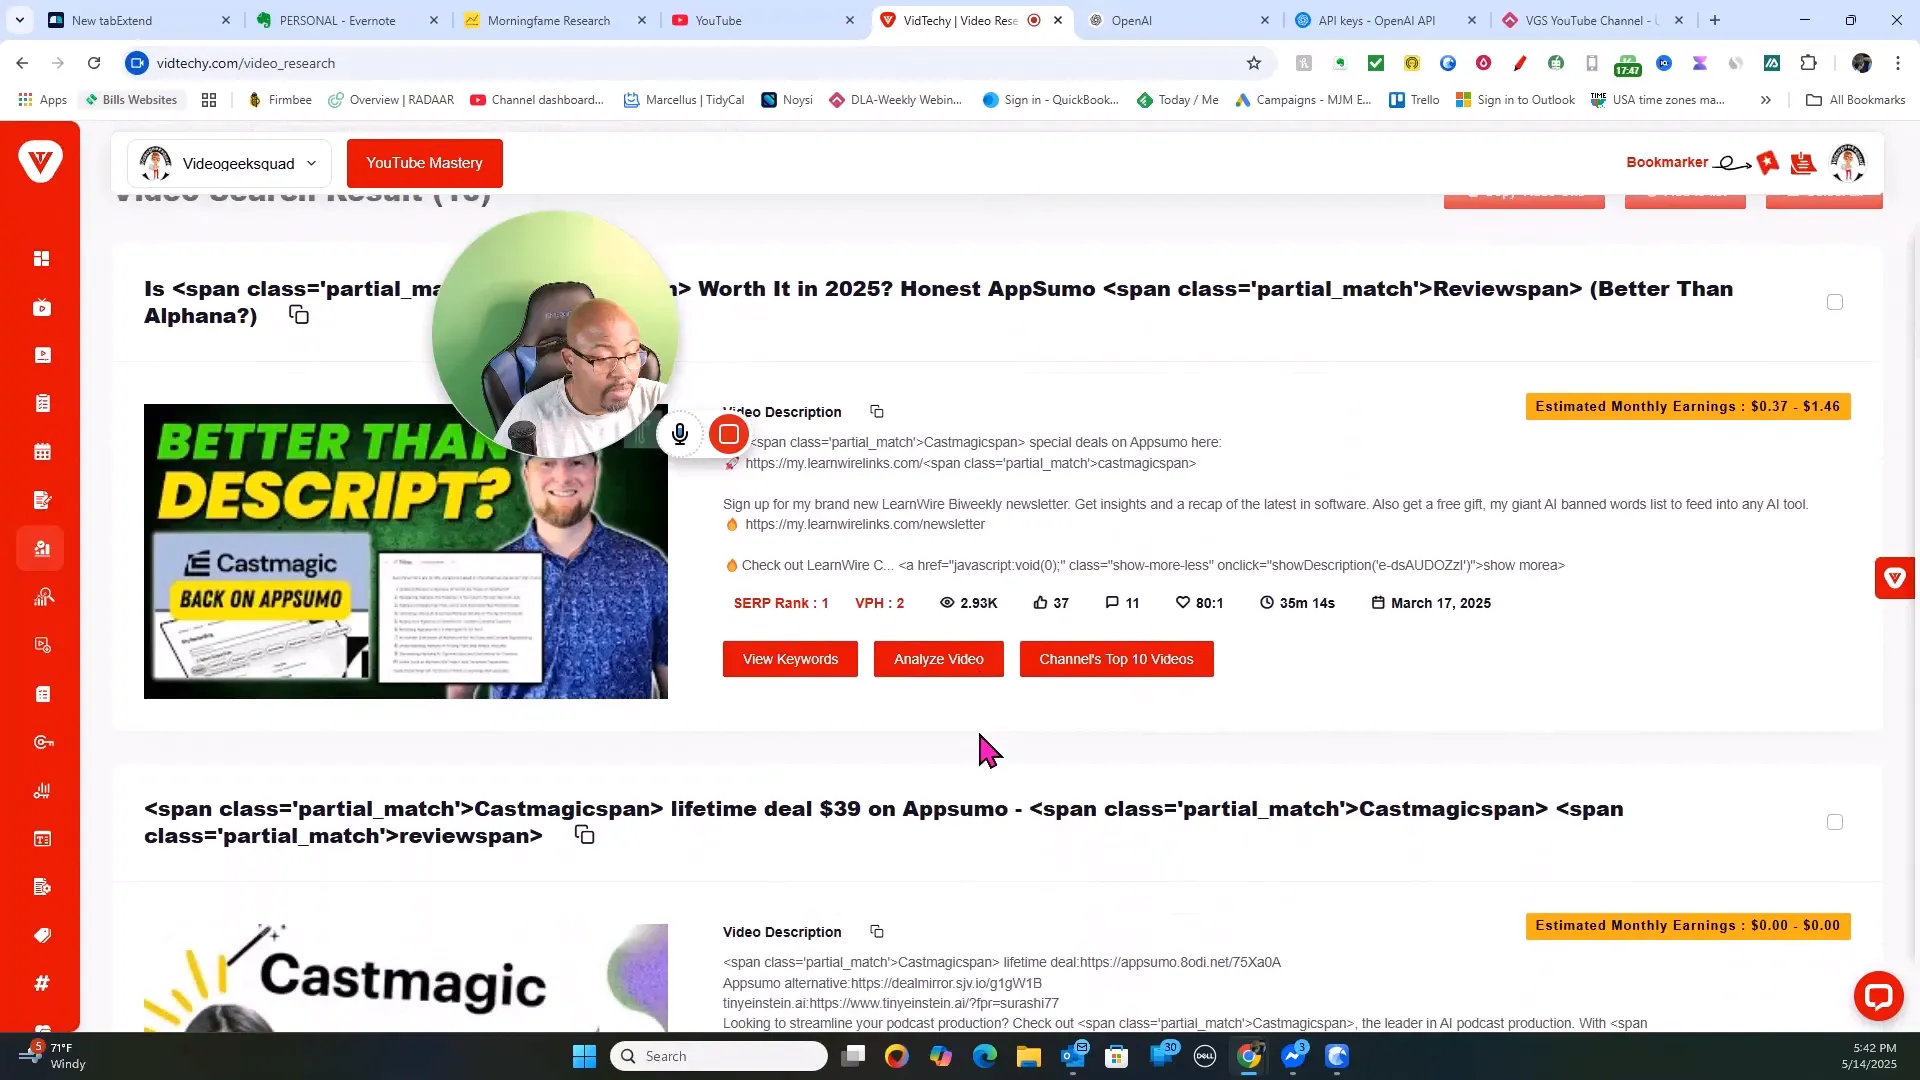The height and width of the screenshot is (1080, 1920).
Task: Open the Channel dashboard bookmark
Action: click(x=537, y=100)
